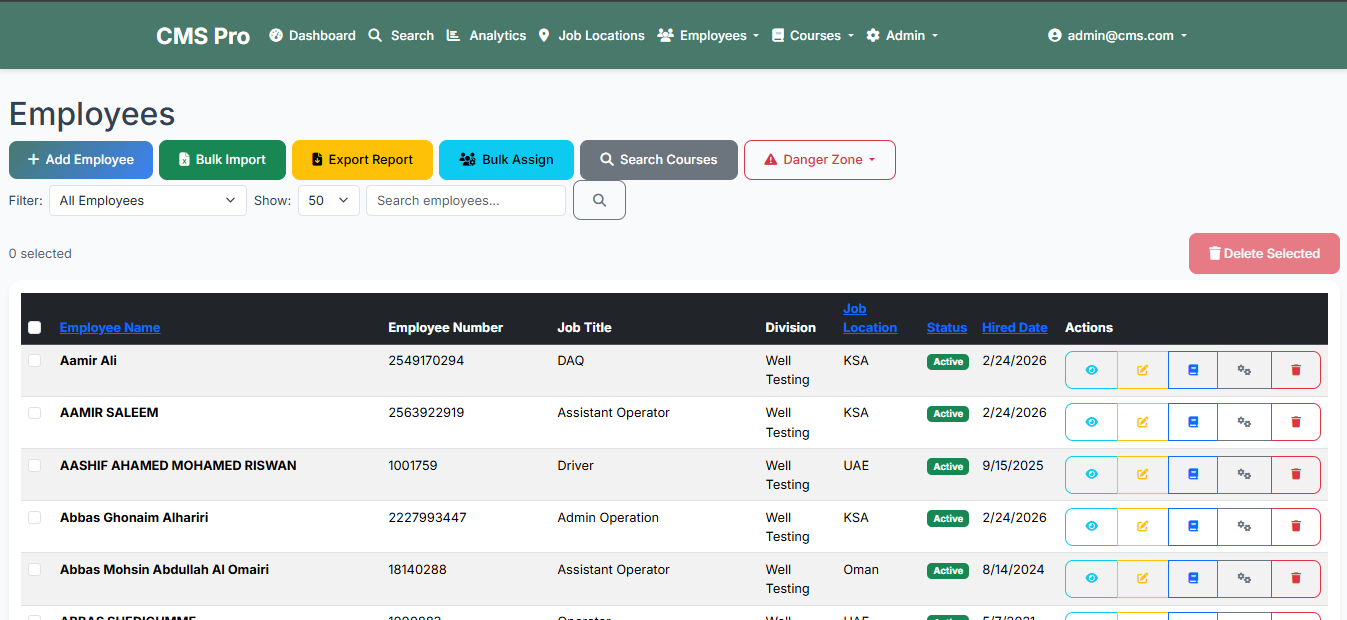The height and width of the screenshot is (620, 1347).
Task: Delete AAMIR SALEEM (trash icon)
Action: [1296, 422]
